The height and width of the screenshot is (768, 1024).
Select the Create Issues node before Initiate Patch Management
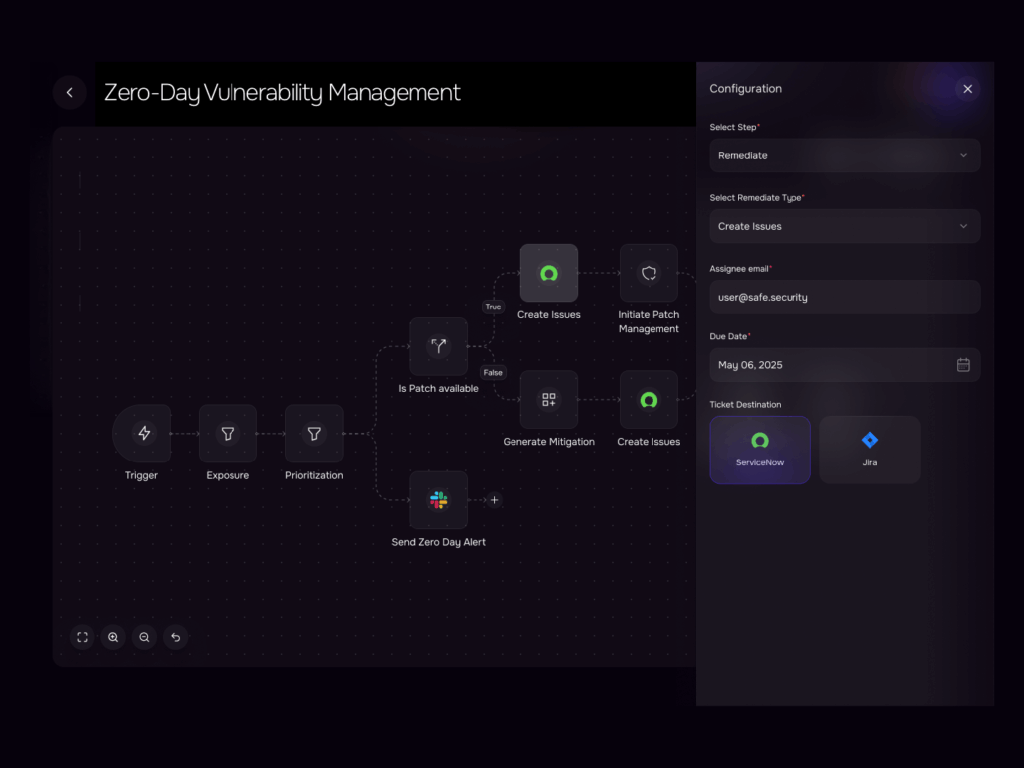tap(549, 273)
